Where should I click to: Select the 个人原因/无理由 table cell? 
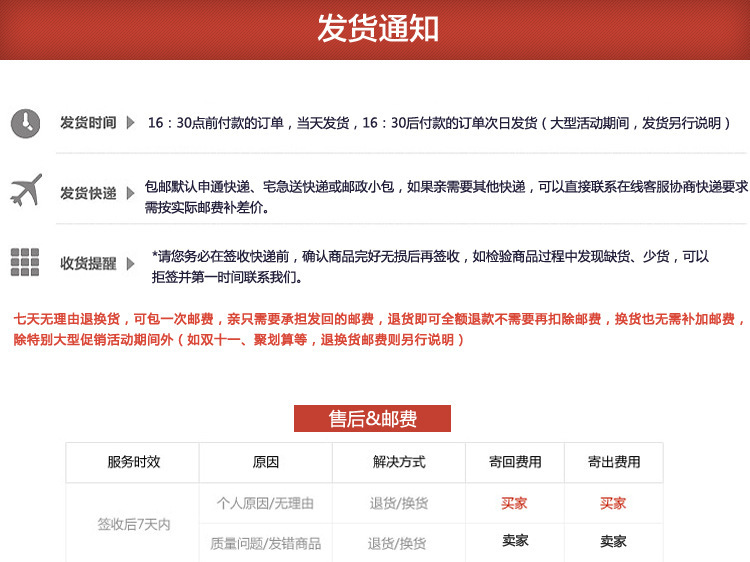pyautogui.click(x=265, y=504)
